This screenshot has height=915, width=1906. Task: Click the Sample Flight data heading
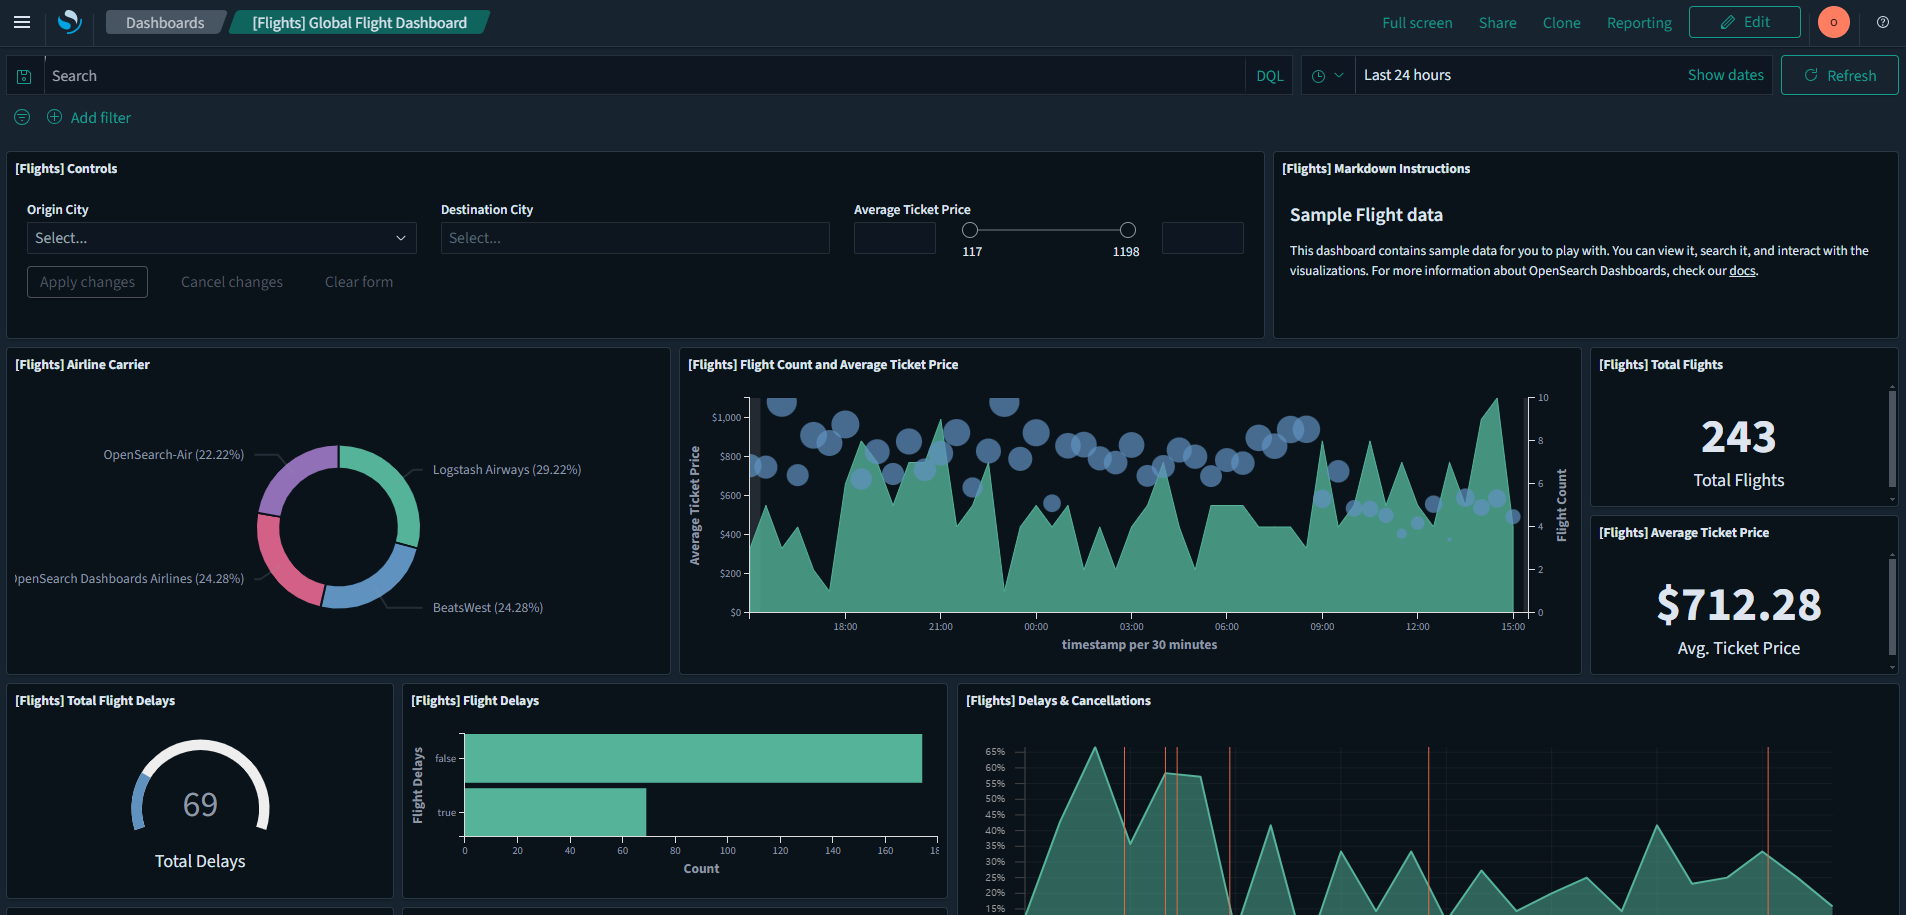point(1366,215)
